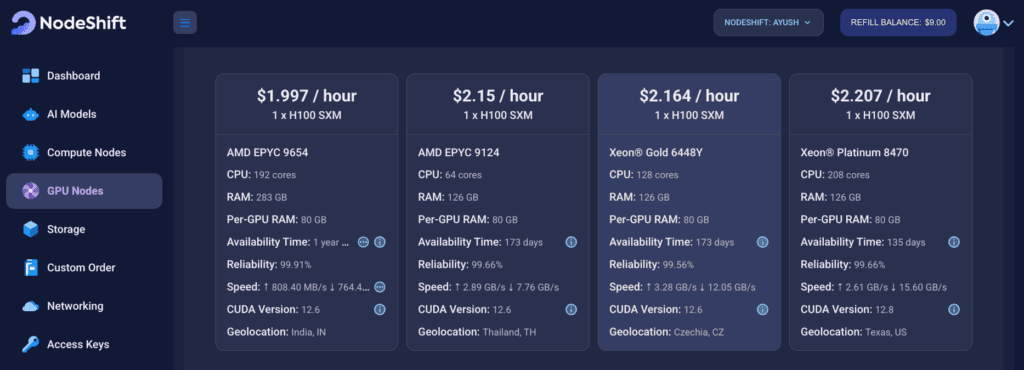Click CUDA 12.8 info icon on Texas node
The height and width of the screenshot is (370, 1024).
tap(953, 309)
